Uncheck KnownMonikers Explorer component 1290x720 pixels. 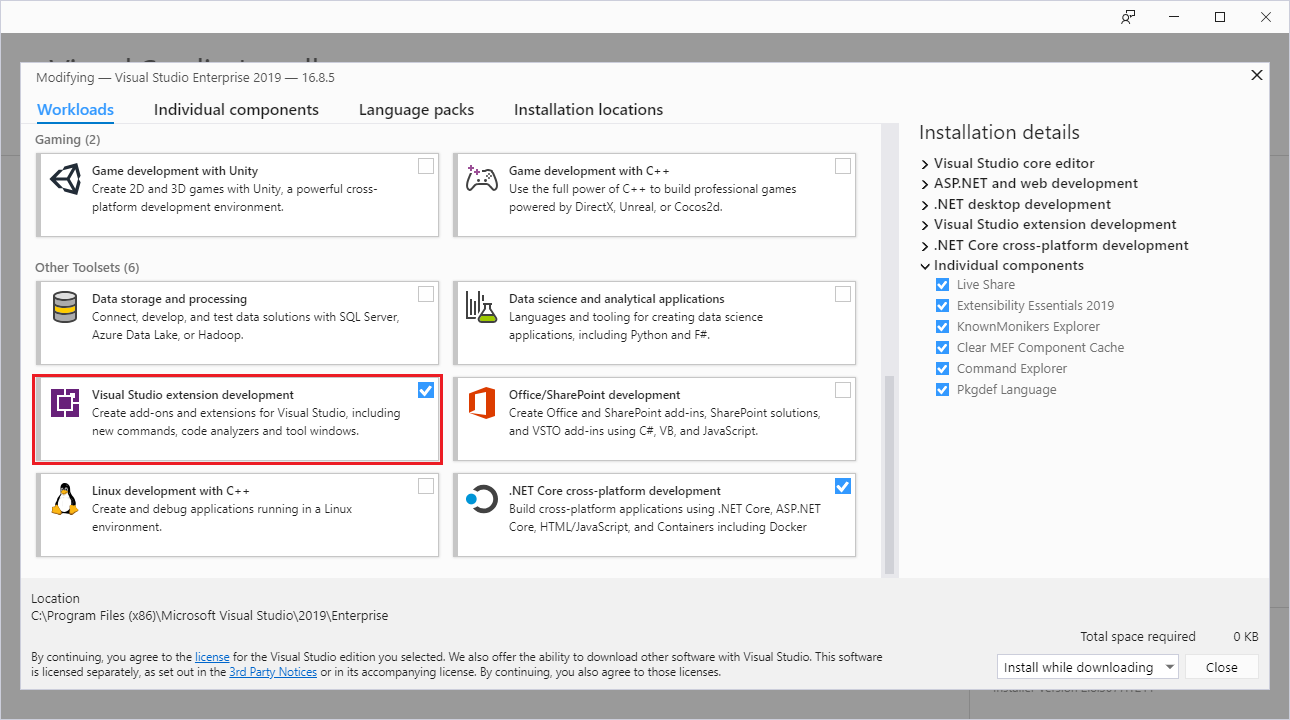(942, 327)
